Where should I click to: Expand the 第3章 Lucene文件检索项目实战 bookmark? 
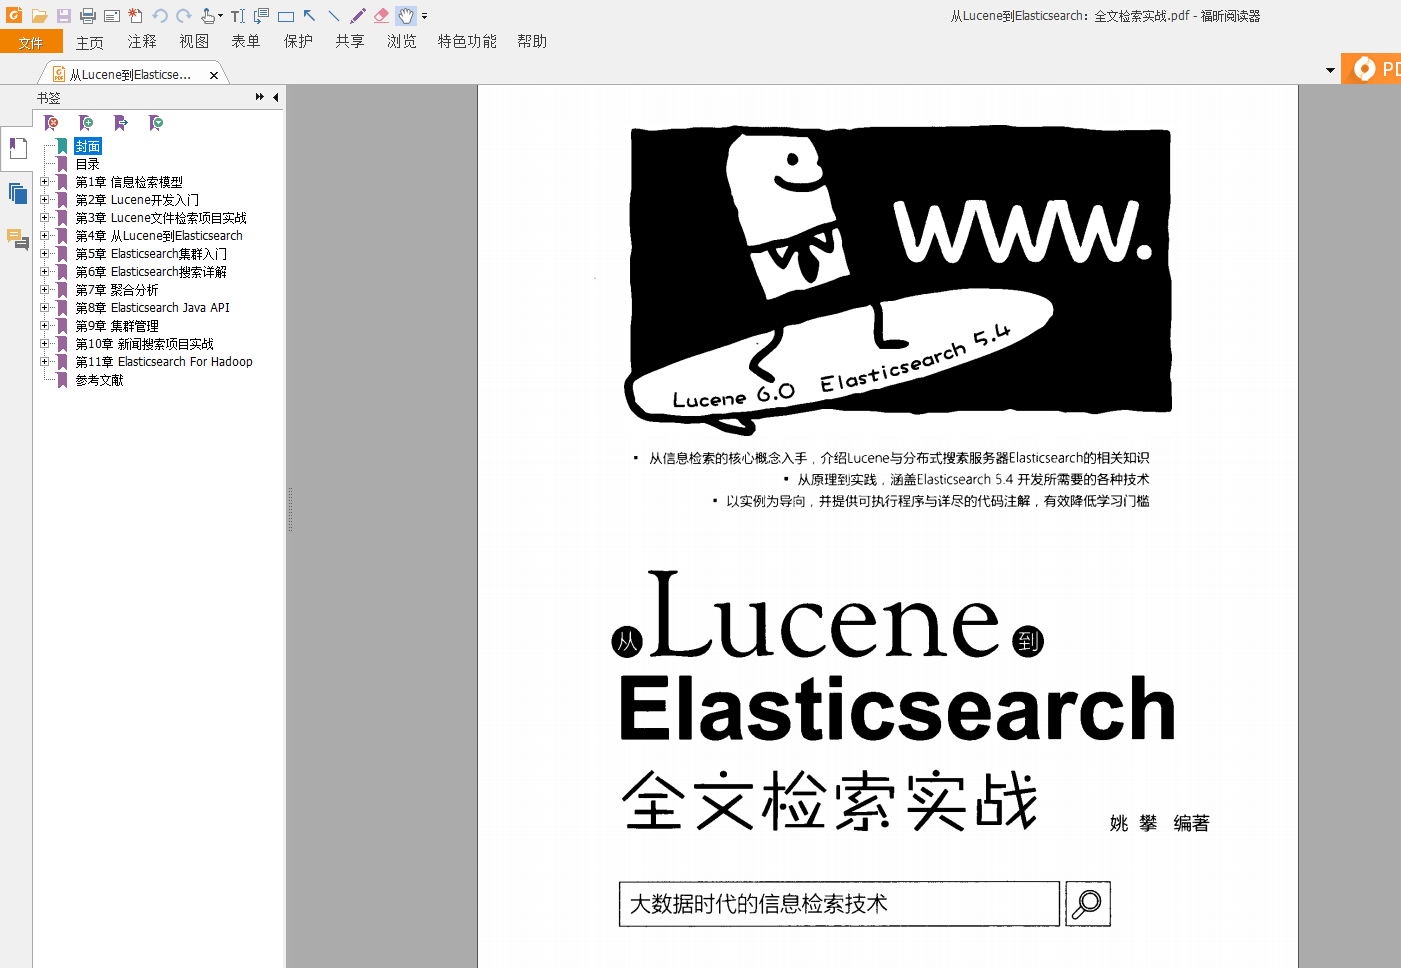[44, 218]
